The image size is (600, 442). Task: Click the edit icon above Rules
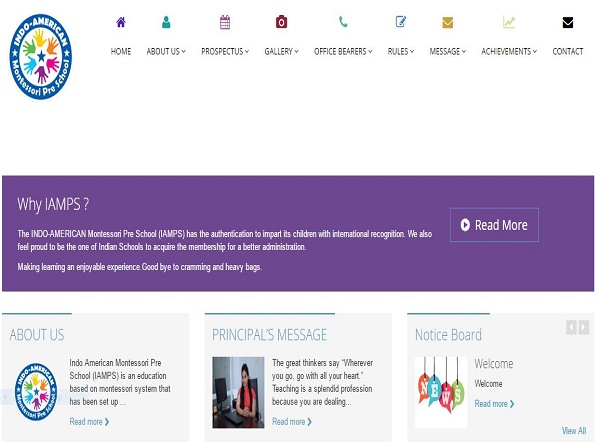[x=401, y=22]
